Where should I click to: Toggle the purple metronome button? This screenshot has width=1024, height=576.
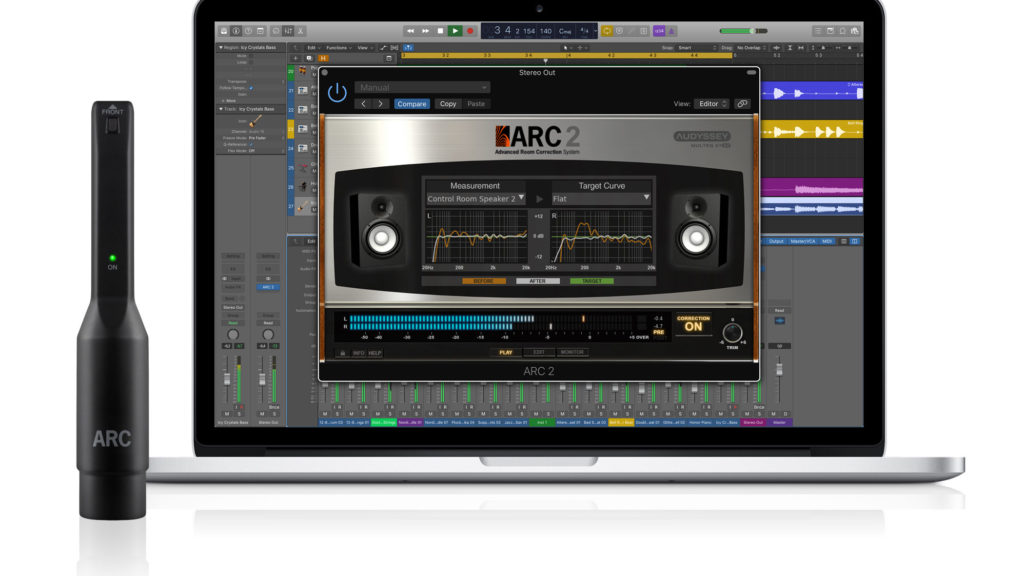point(671,31)
